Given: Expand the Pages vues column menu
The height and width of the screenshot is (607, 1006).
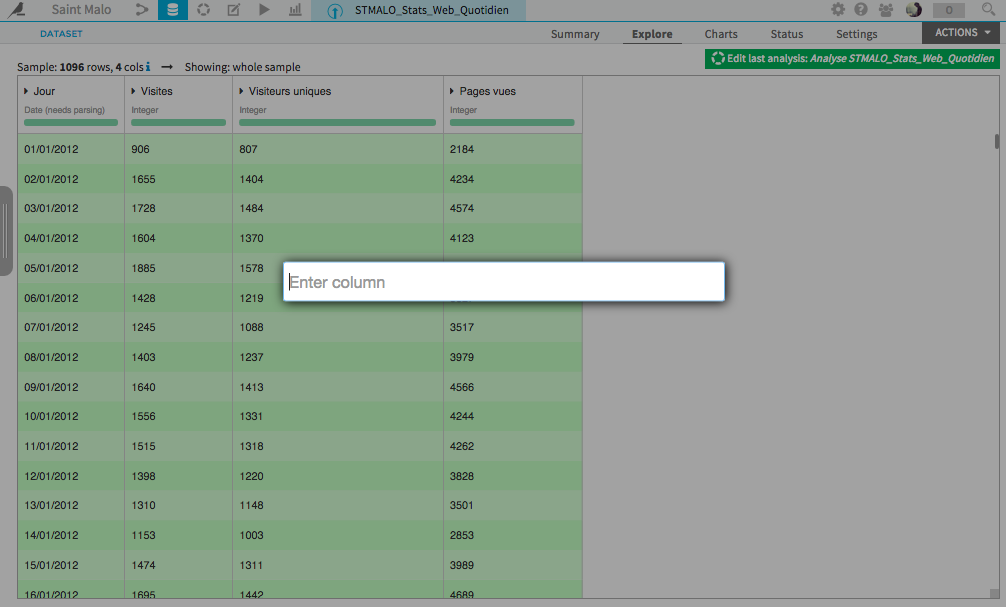Looking at the screenshot, I should [x=452, y=91].
